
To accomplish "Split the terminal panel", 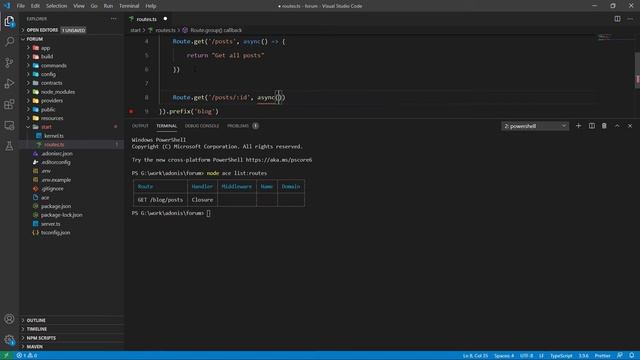I will (591, 126).
